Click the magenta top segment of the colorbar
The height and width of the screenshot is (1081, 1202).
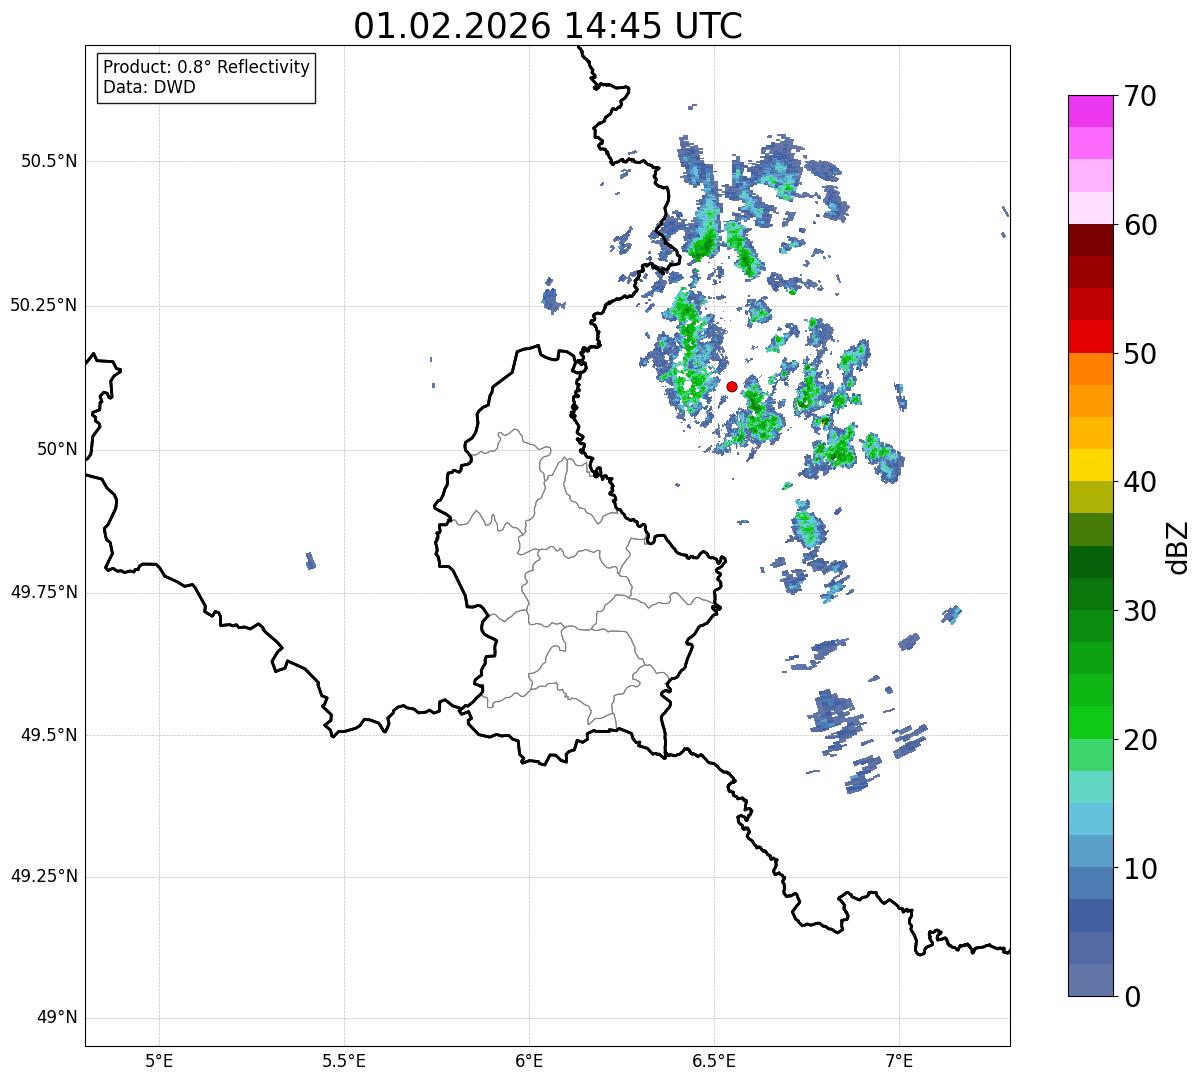(1091, 111)
